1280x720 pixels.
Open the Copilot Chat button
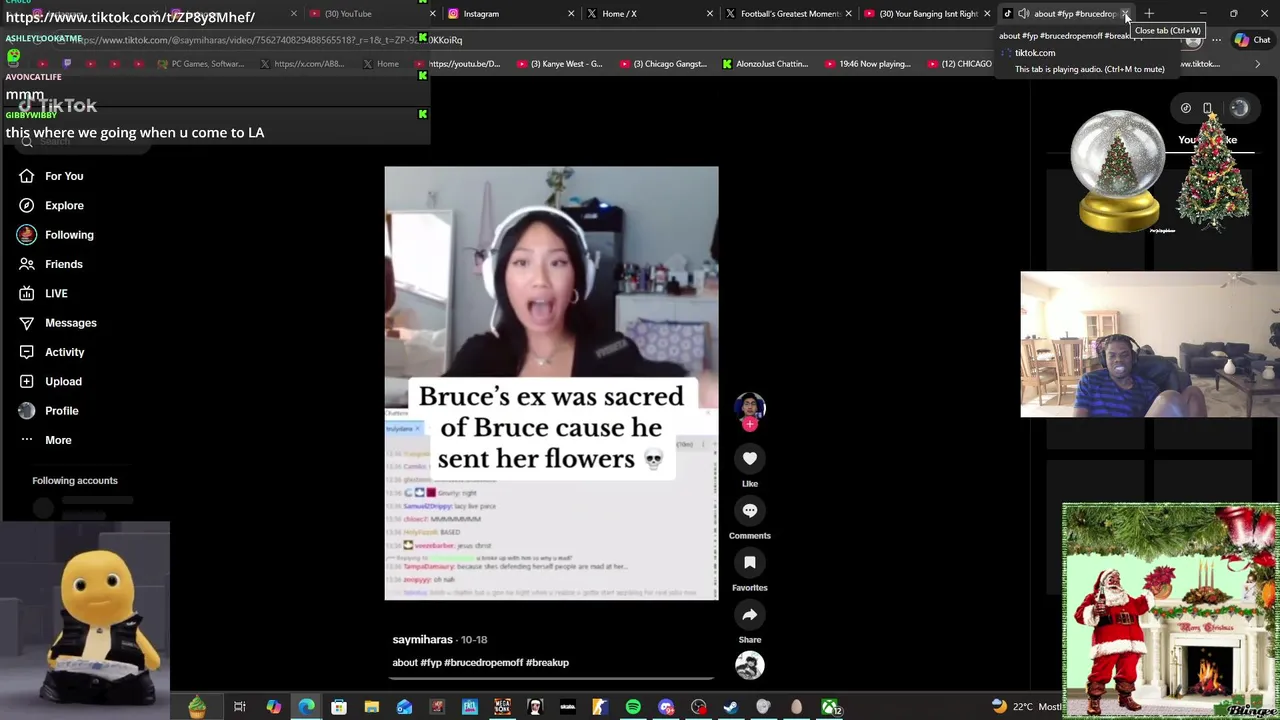tap(1253, 40)
